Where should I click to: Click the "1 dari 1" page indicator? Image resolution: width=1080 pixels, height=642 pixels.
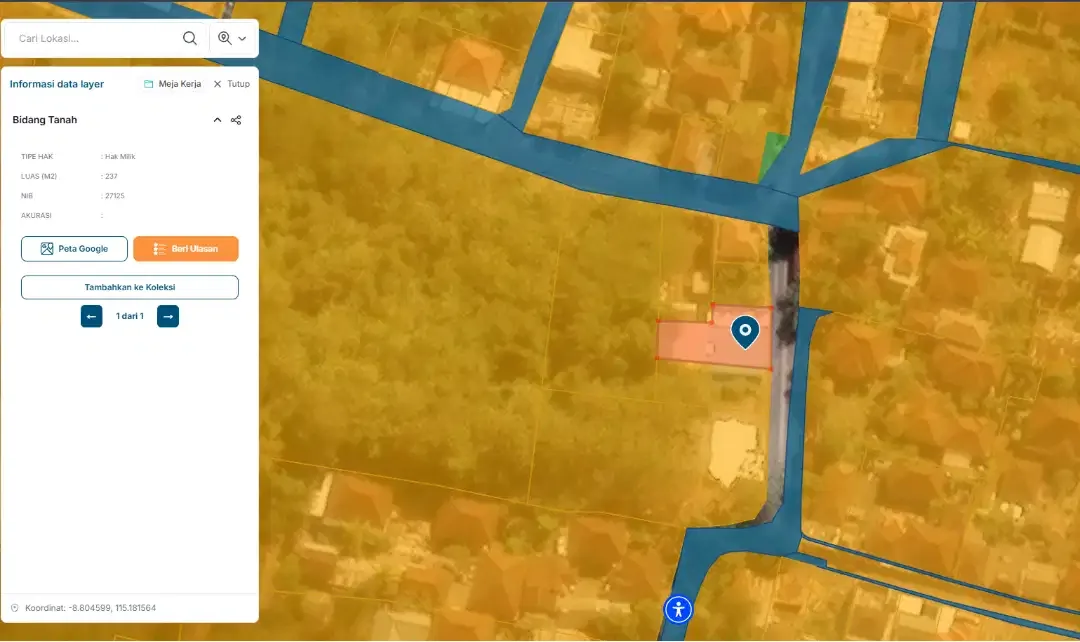click(129, 316)
